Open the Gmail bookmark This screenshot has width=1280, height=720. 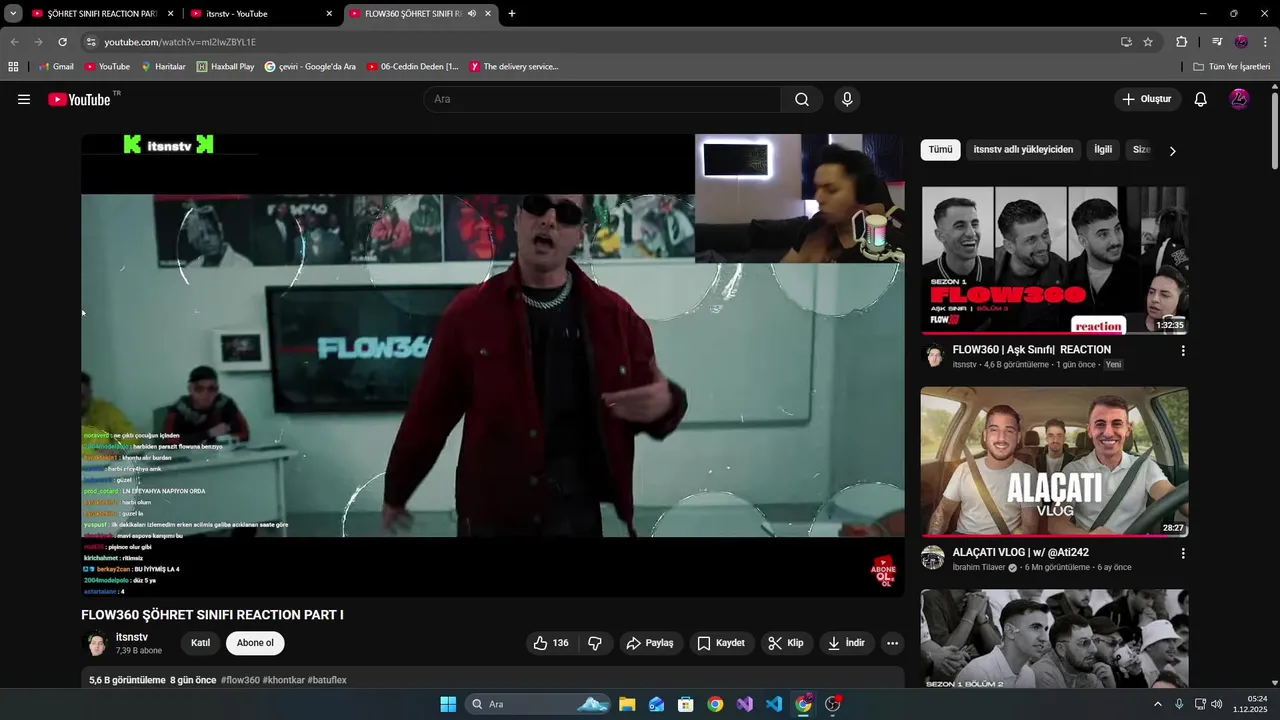click(x=56, y=67)
